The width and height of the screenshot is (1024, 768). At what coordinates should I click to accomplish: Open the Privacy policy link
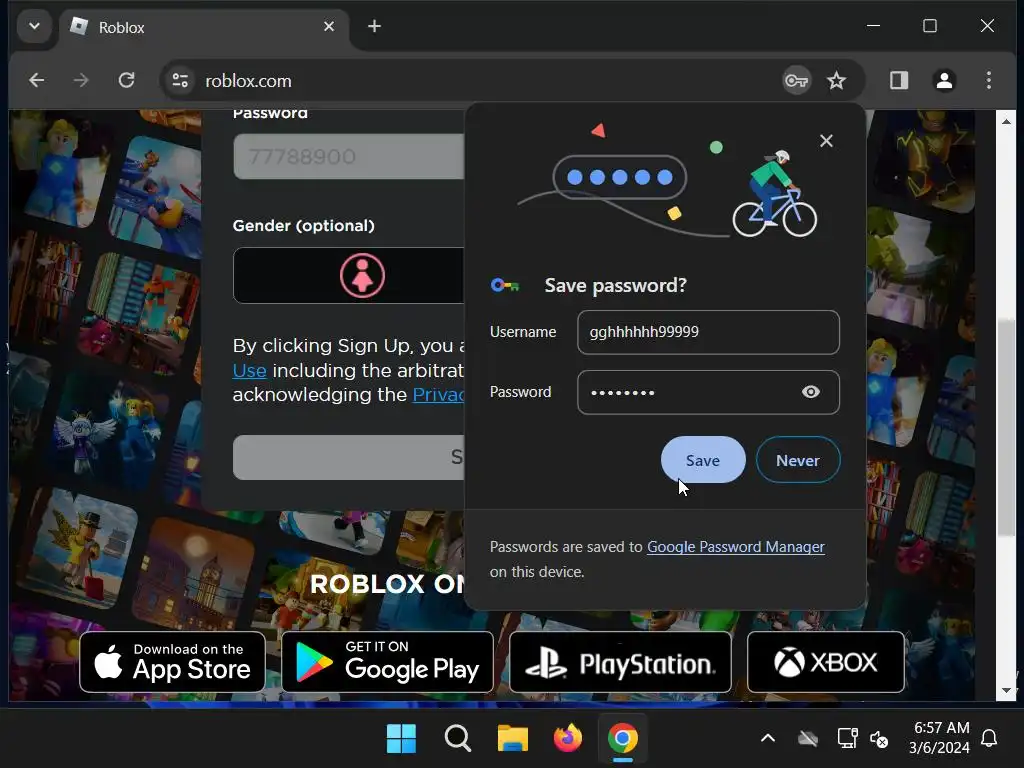[x=438, y=394]
